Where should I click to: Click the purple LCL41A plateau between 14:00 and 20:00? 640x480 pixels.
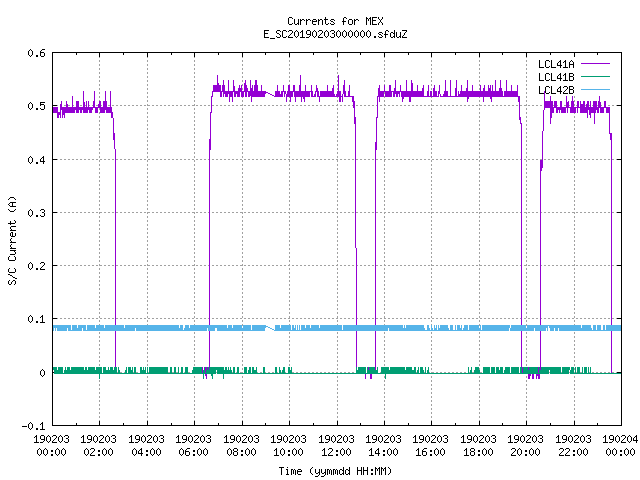click(x=449, y=94)
